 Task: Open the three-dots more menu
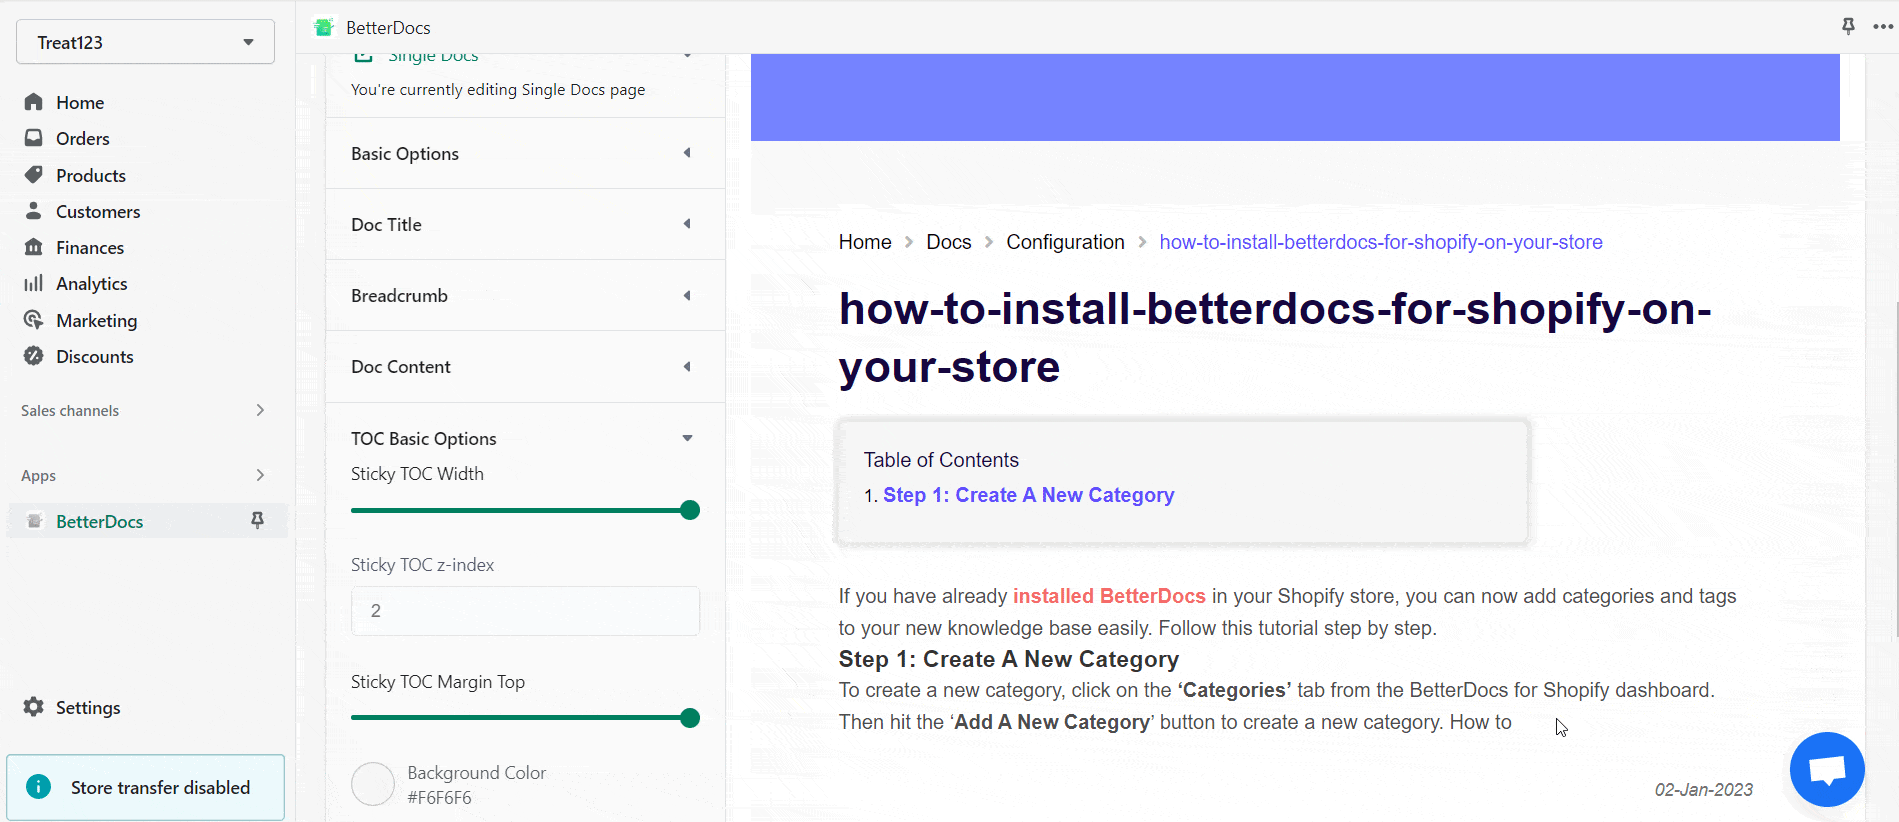pos(1883,27)
